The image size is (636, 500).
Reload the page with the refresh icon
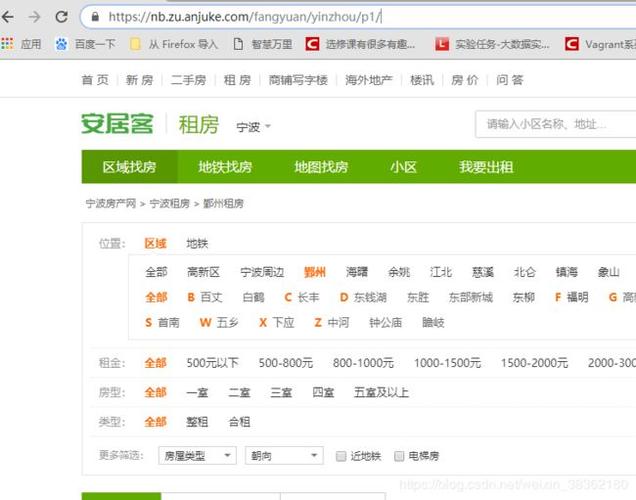61,17
